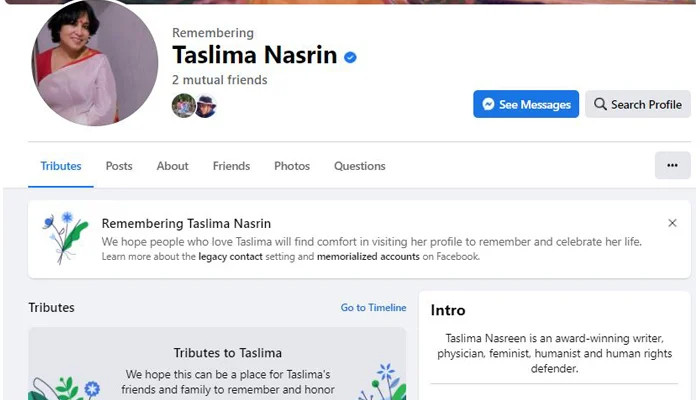Click the Messenger icon in See Messages
The width and height of the screenshot is (700, 400).
click(488, 104)
